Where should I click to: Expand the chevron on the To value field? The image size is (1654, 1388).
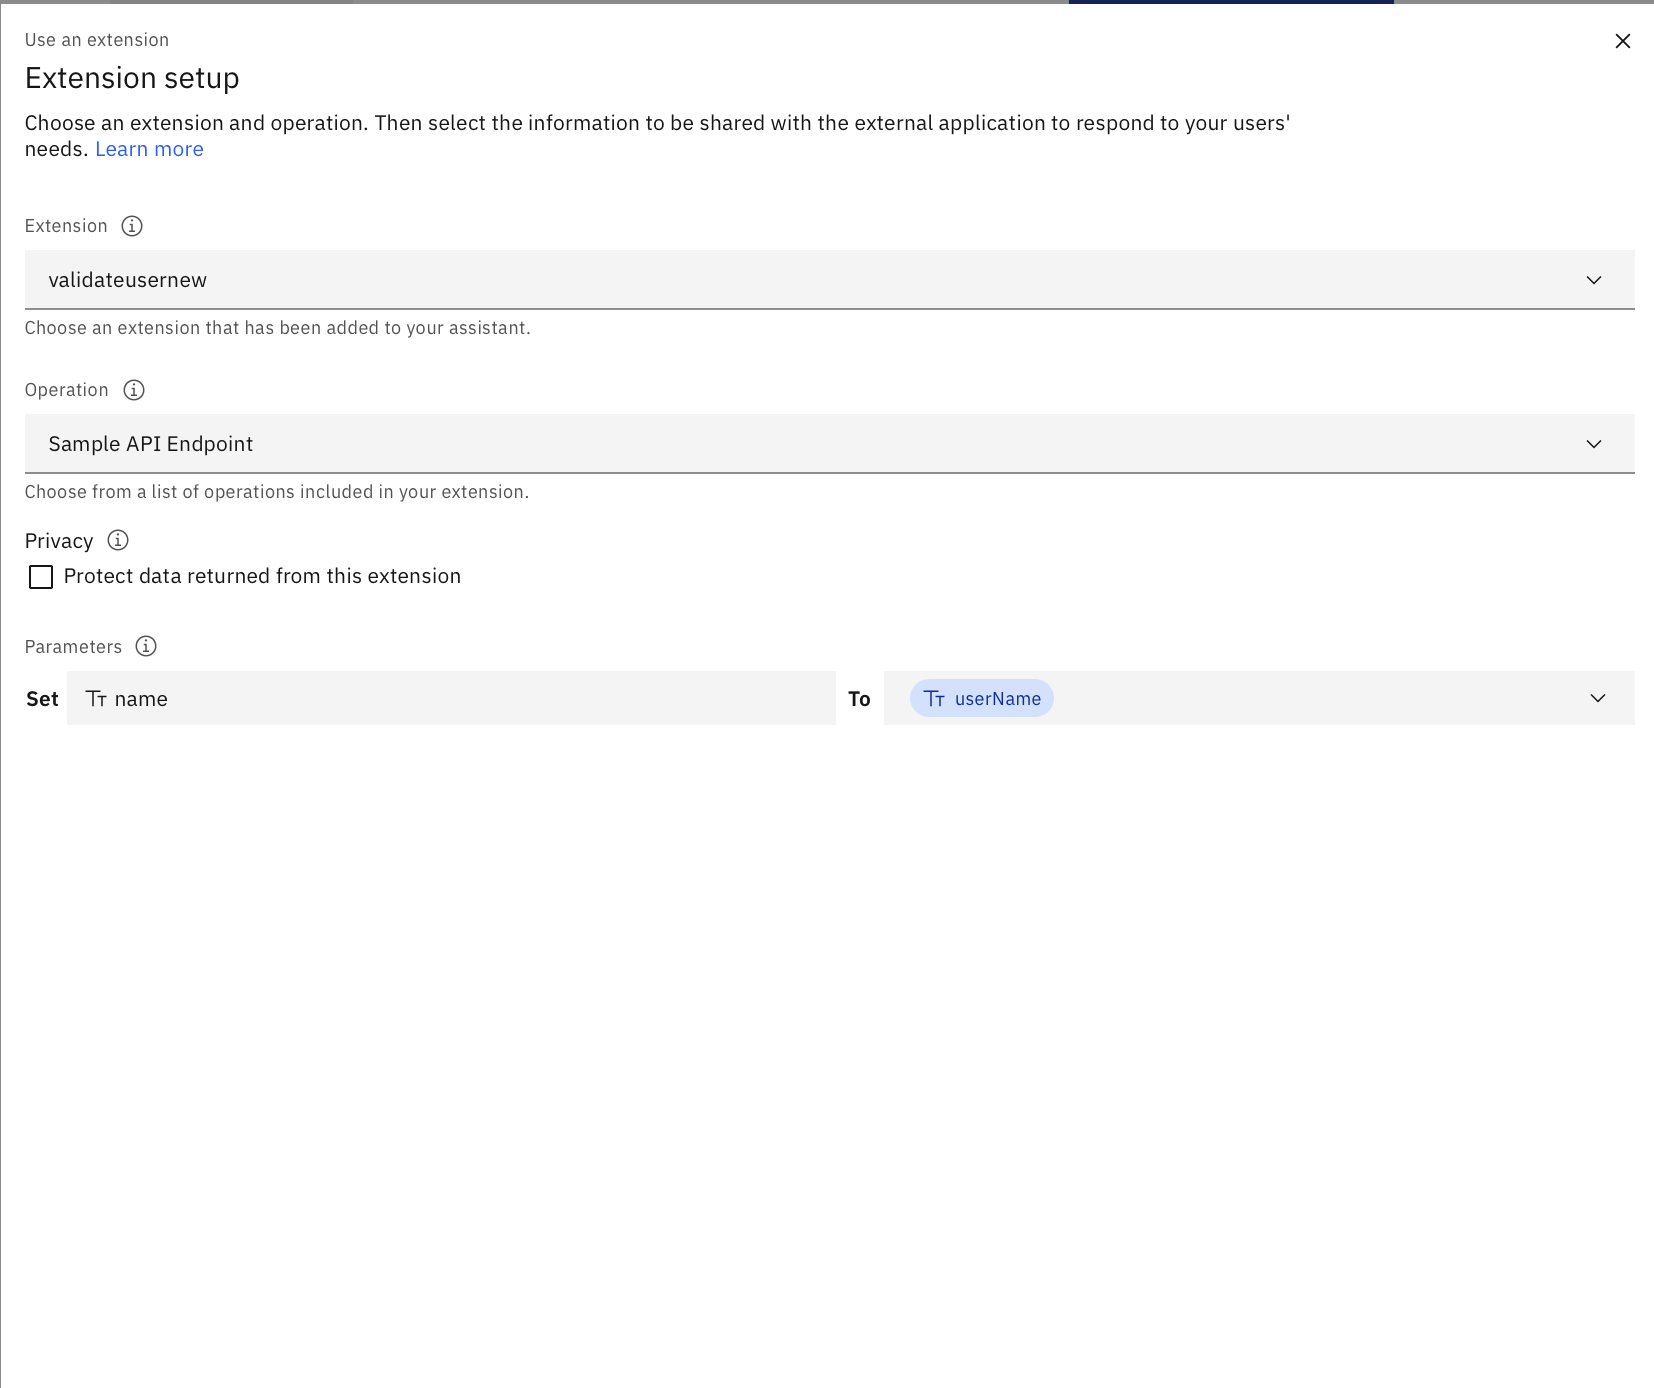coord(1598,699)
